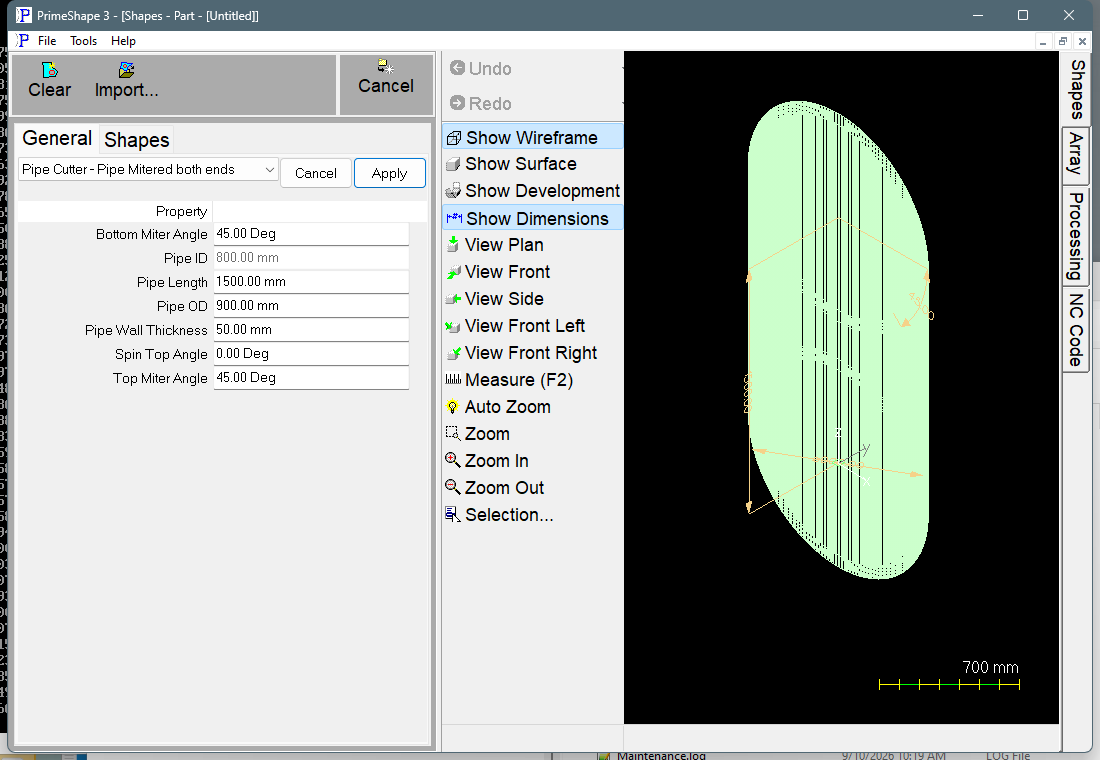
Task: Edit the Spin Top Angle field
Action: tap(311, 354)
